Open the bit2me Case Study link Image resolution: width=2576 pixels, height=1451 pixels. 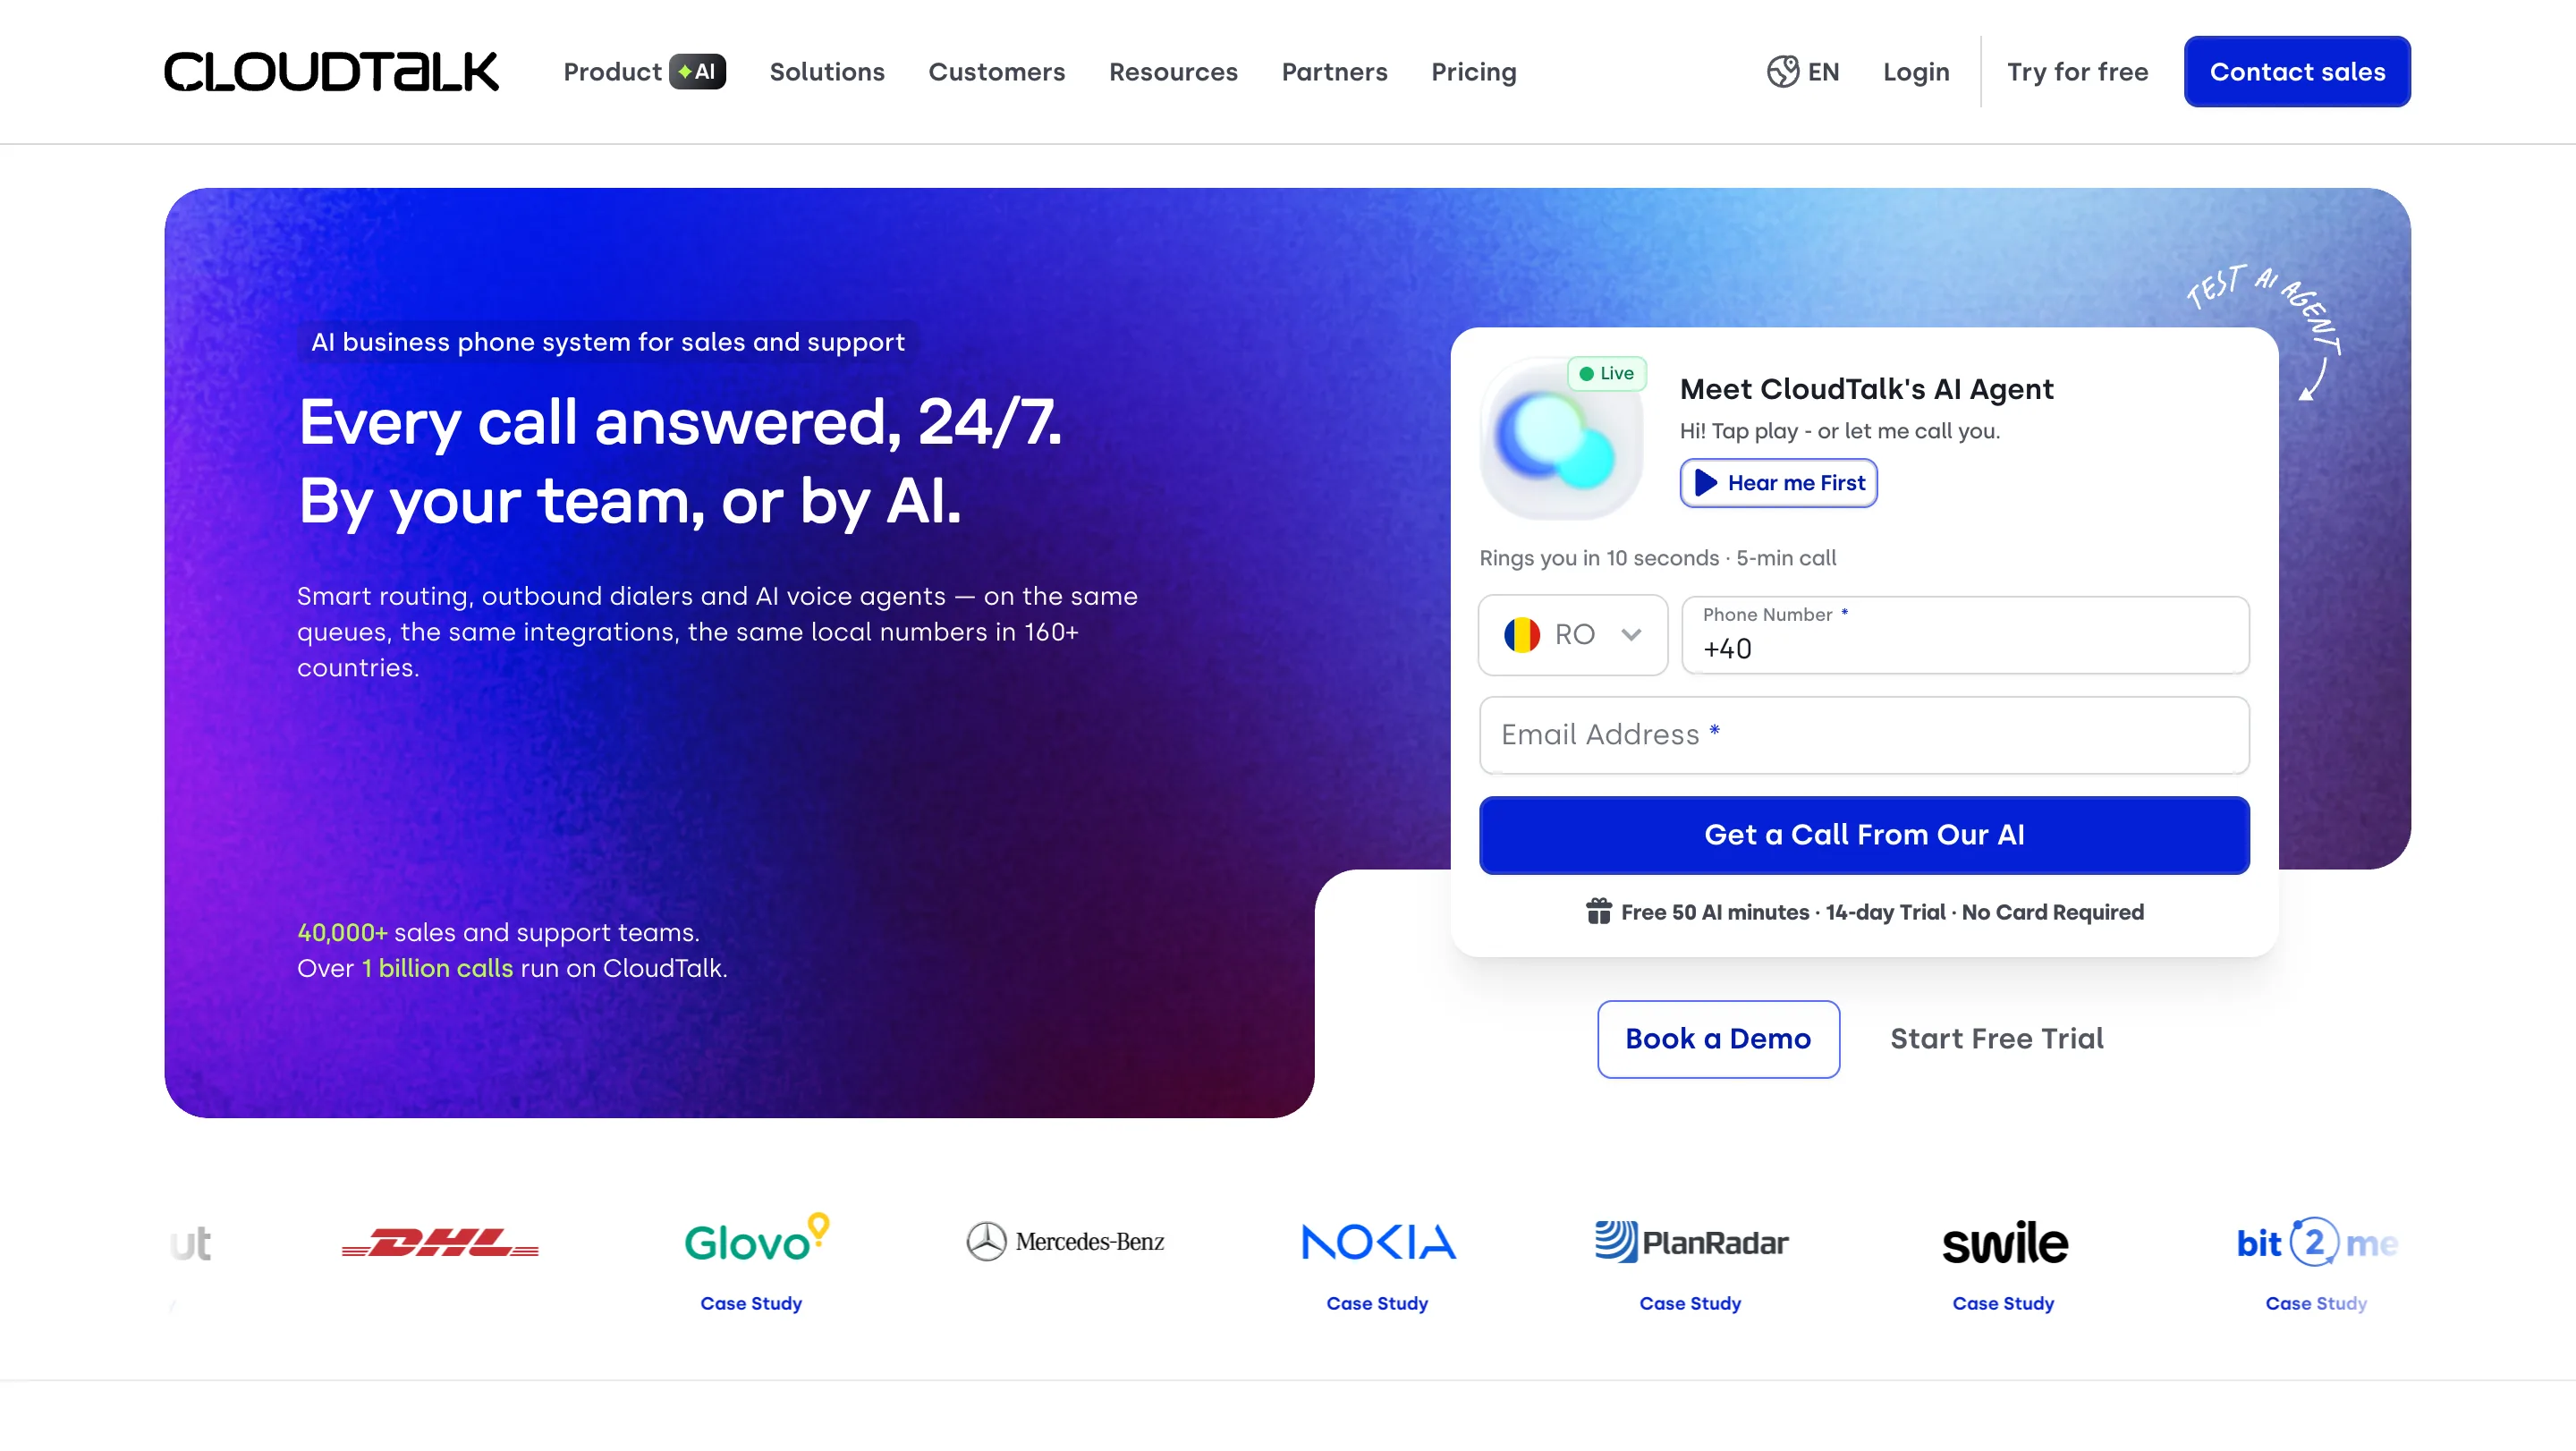(2316, 1303)
